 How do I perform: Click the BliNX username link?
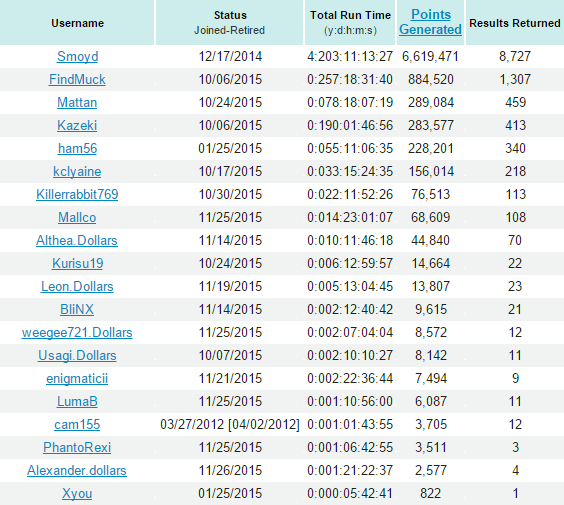point(77,310)
